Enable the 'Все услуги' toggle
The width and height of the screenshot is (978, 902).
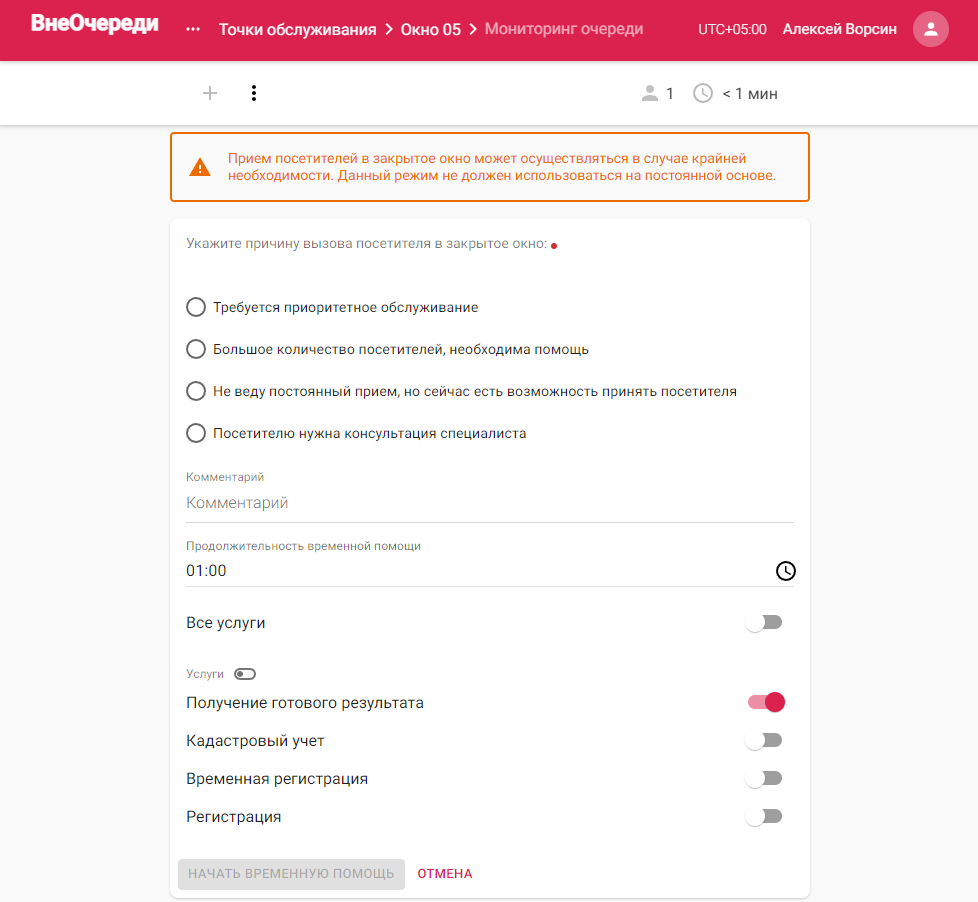pyautogui.click(x=764, y=623)
